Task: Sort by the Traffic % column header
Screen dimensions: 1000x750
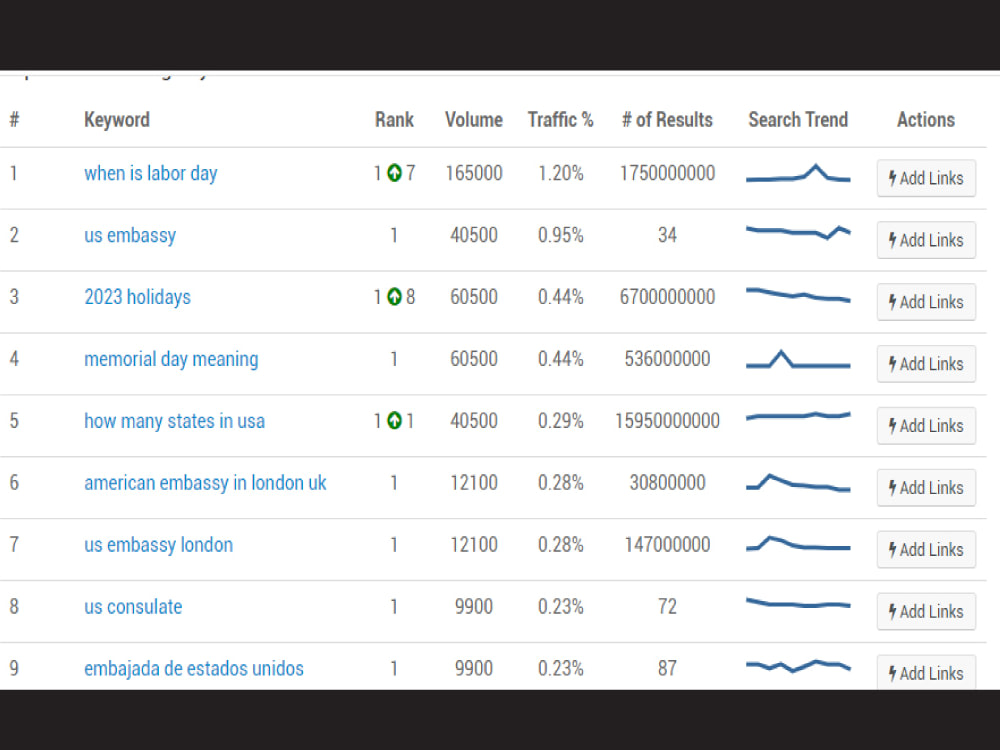Action: (x=560, y=120)
